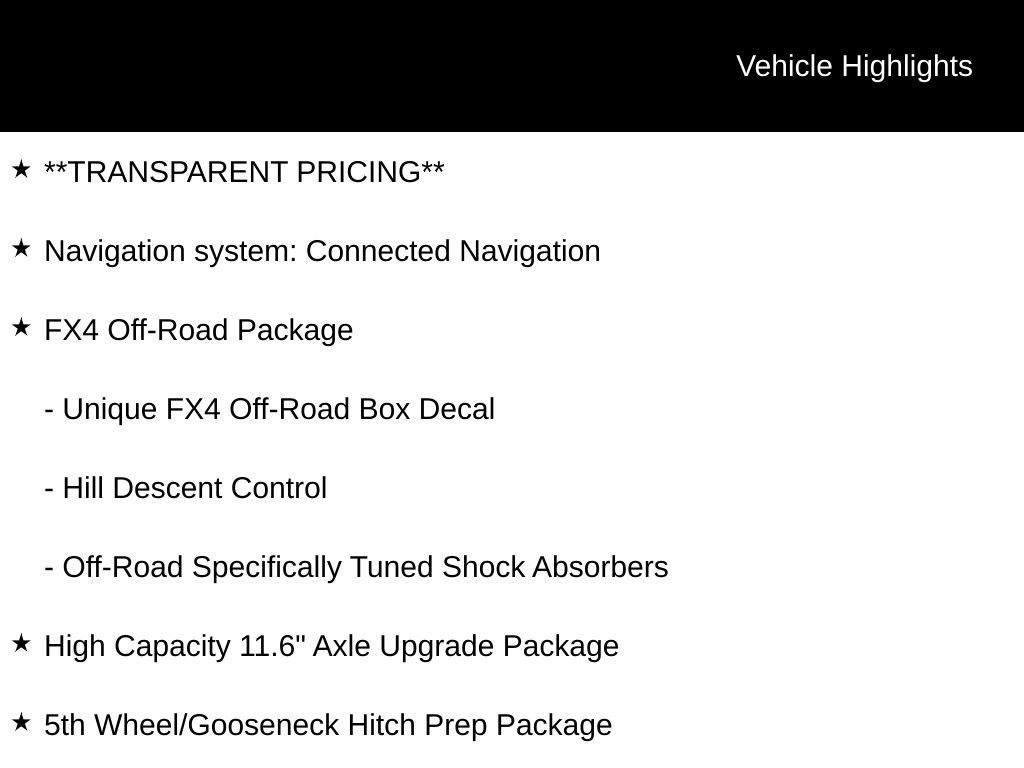Viewport: 1024px width, 768px height.
Task: Click Off-Road Specifically Tuned Shock Absorbers
Action: pyautogui.click(x=356, y=568)
